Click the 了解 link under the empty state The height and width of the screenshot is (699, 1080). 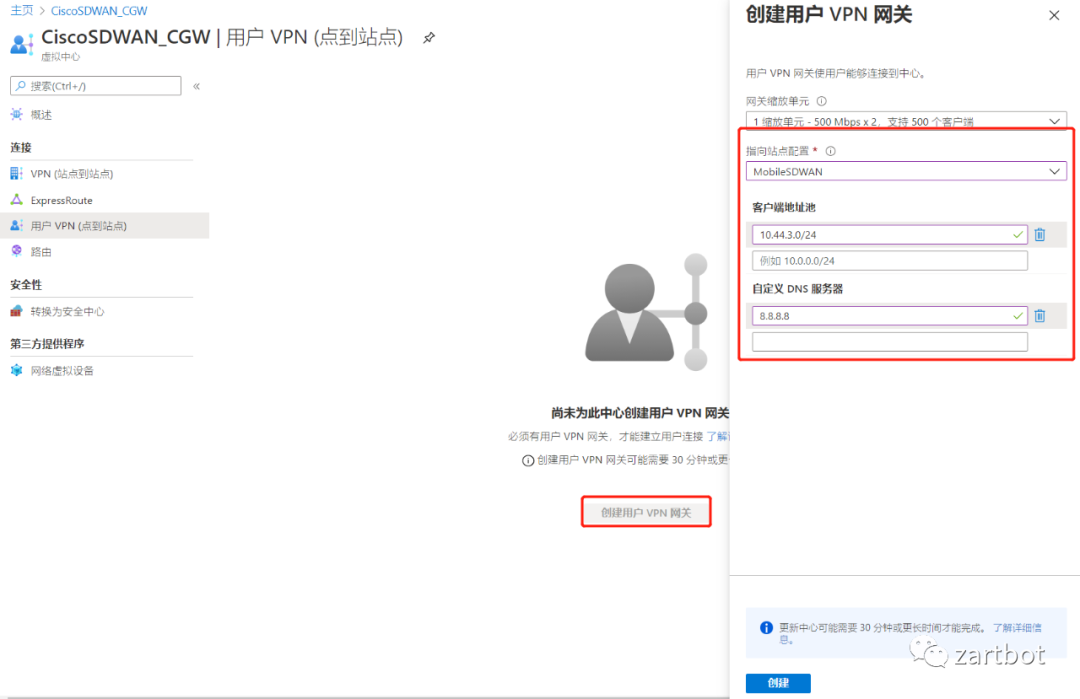(x=718, y=436)
